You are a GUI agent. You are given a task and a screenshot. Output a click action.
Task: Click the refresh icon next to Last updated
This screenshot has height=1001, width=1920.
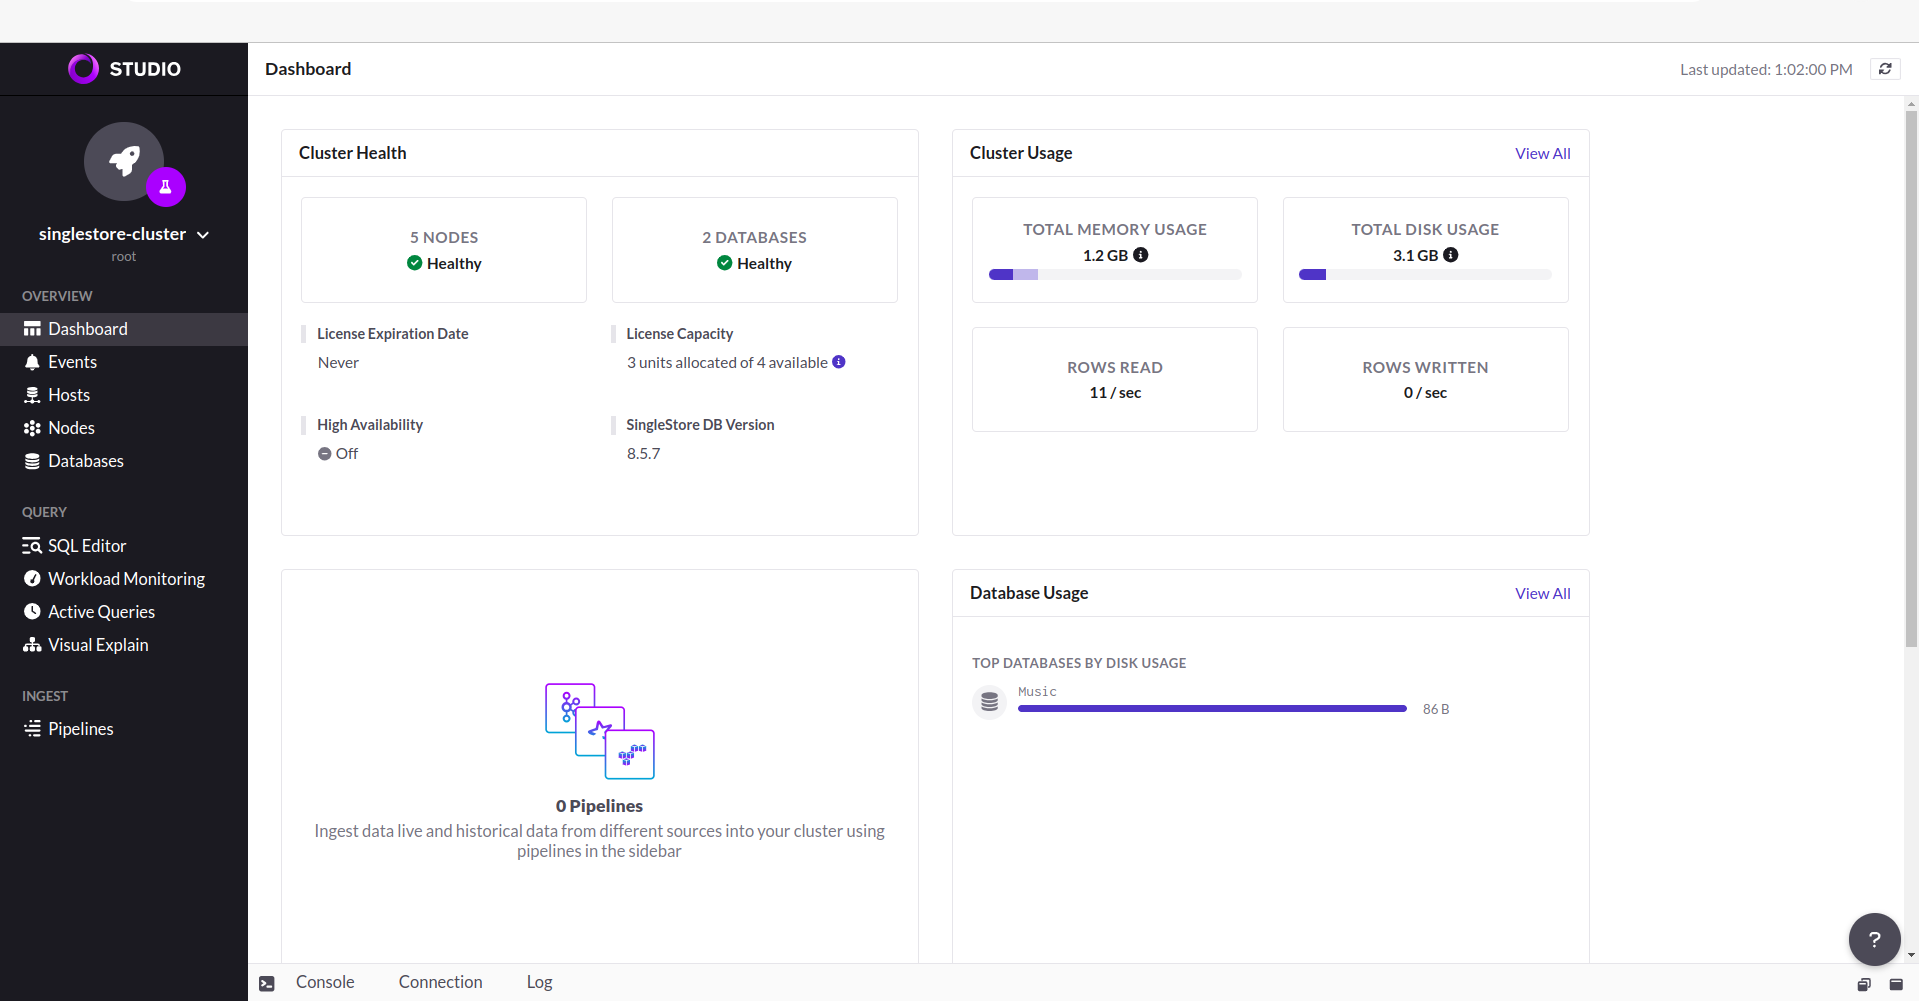point(1885,69)
